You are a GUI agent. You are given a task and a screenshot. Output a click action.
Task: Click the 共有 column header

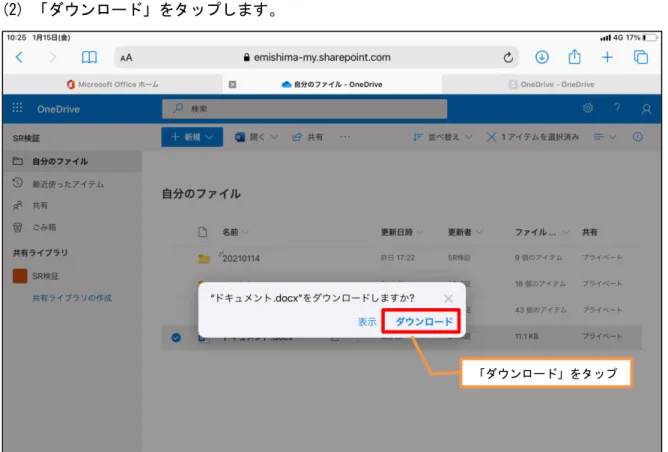[590, 232]
